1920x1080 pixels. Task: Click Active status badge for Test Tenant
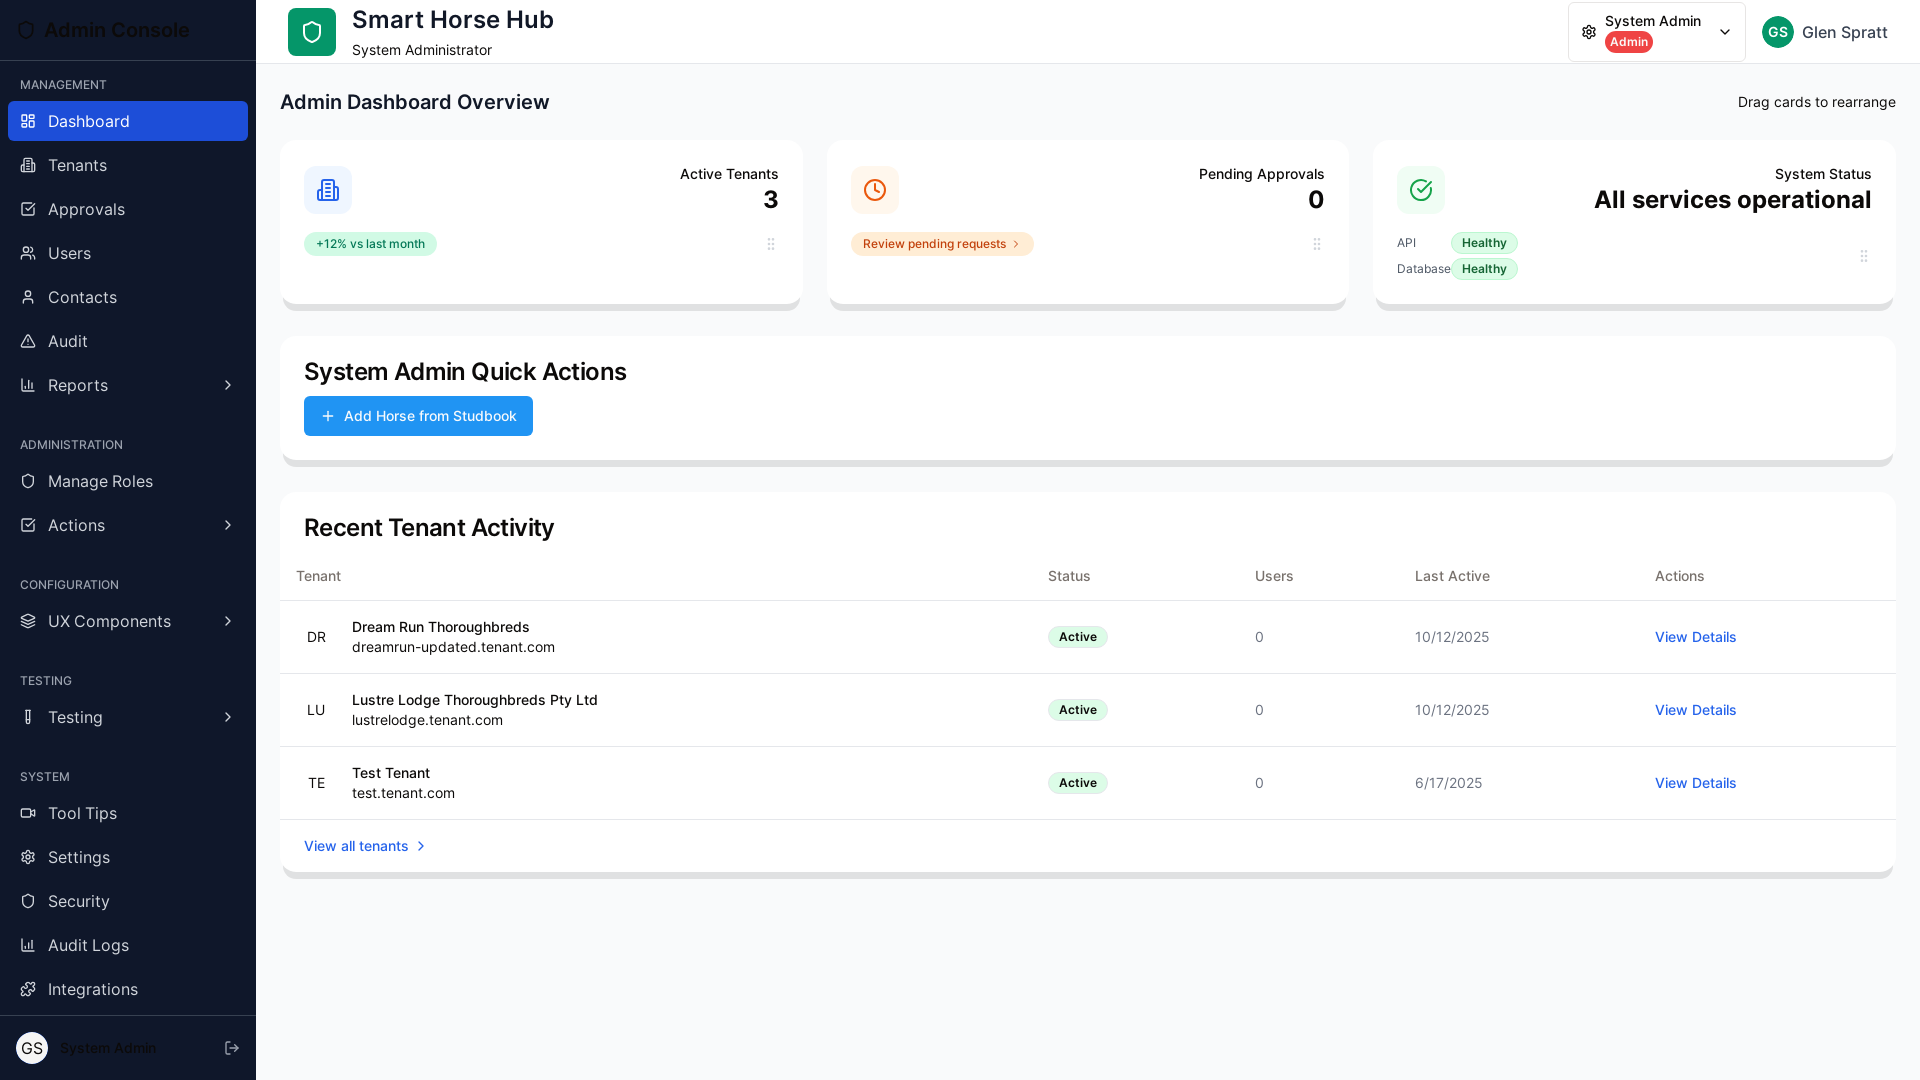(1077, 783)
